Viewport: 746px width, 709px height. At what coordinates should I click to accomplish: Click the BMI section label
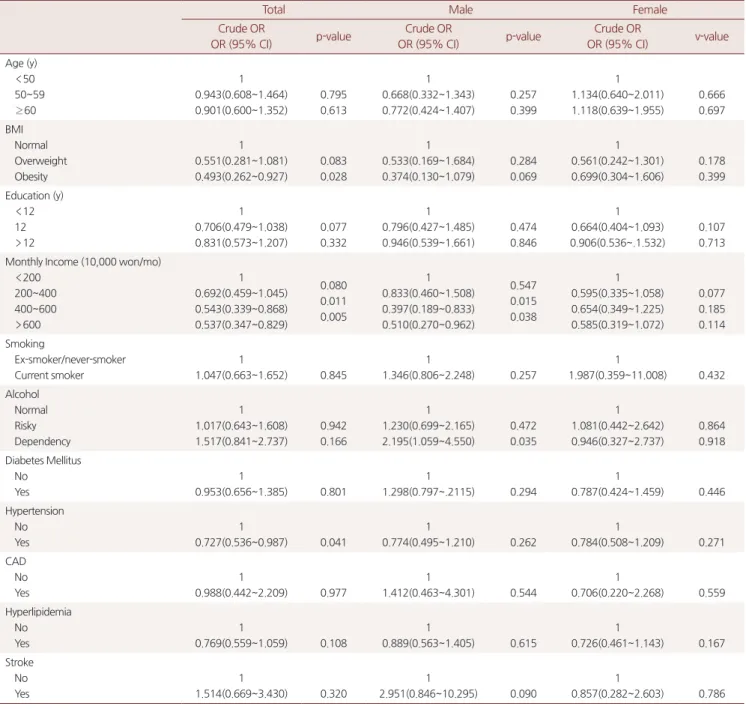click(x=14, y=129)
